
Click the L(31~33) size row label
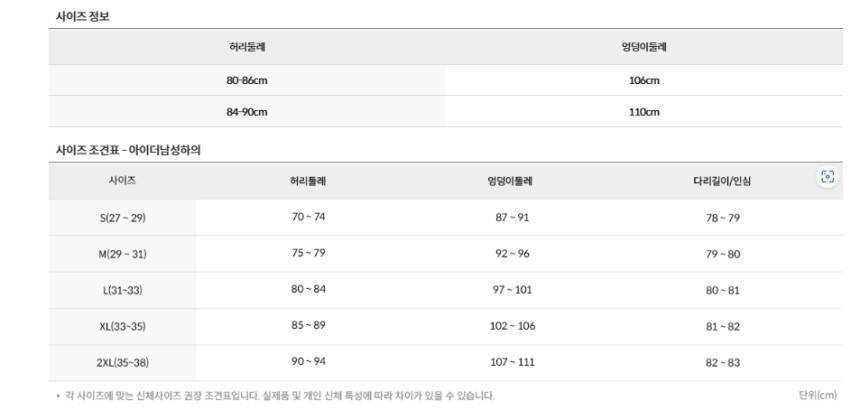(x=122, y=290)
